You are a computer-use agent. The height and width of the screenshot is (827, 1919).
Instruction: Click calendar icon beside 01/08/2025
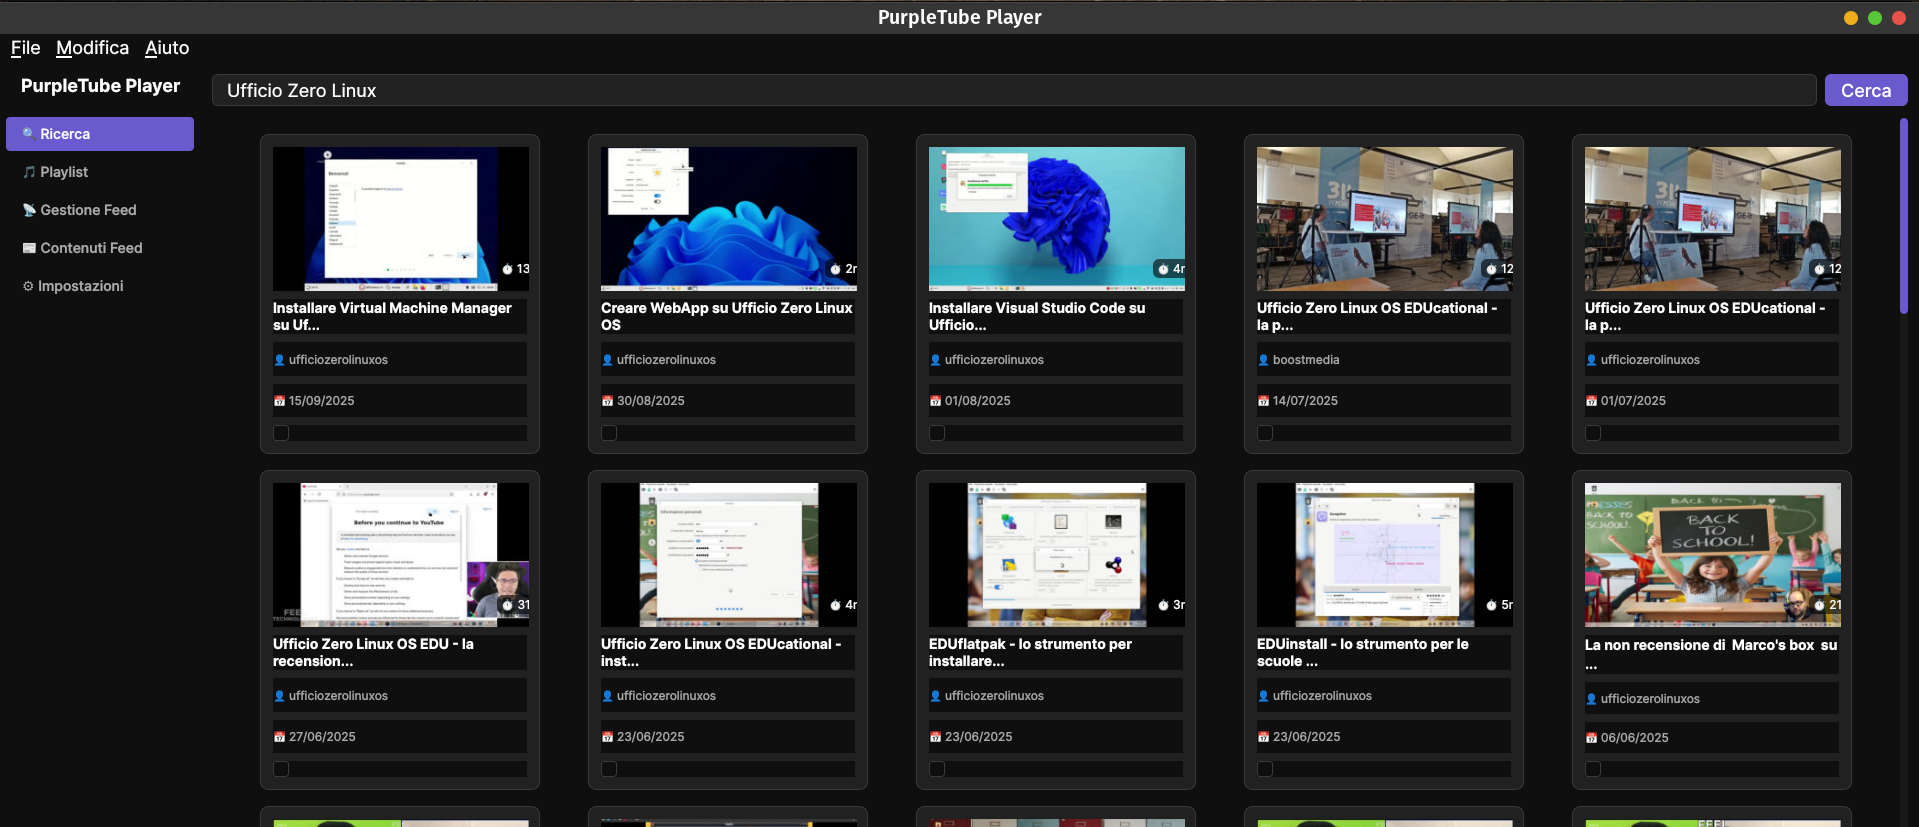tap(935, 401)
